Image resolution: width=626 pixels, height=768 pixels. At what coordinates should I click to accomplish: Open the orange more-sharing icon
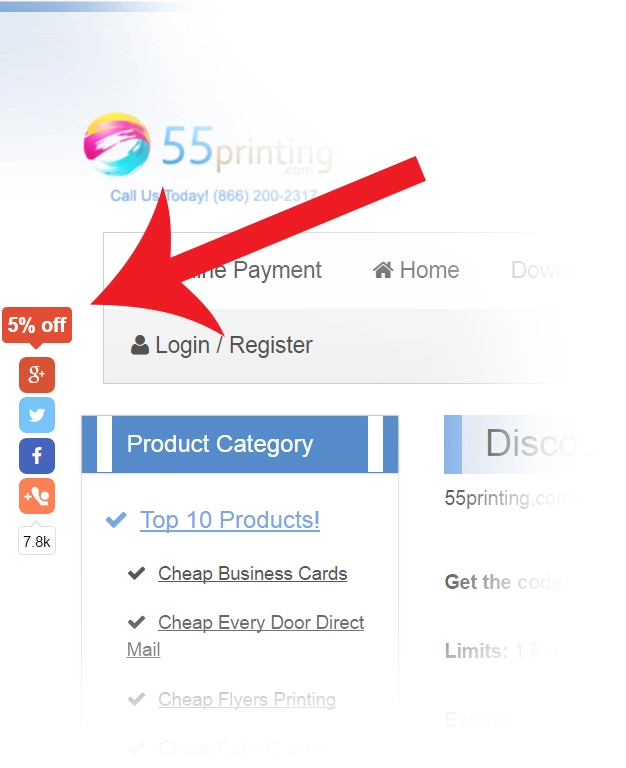37,496
